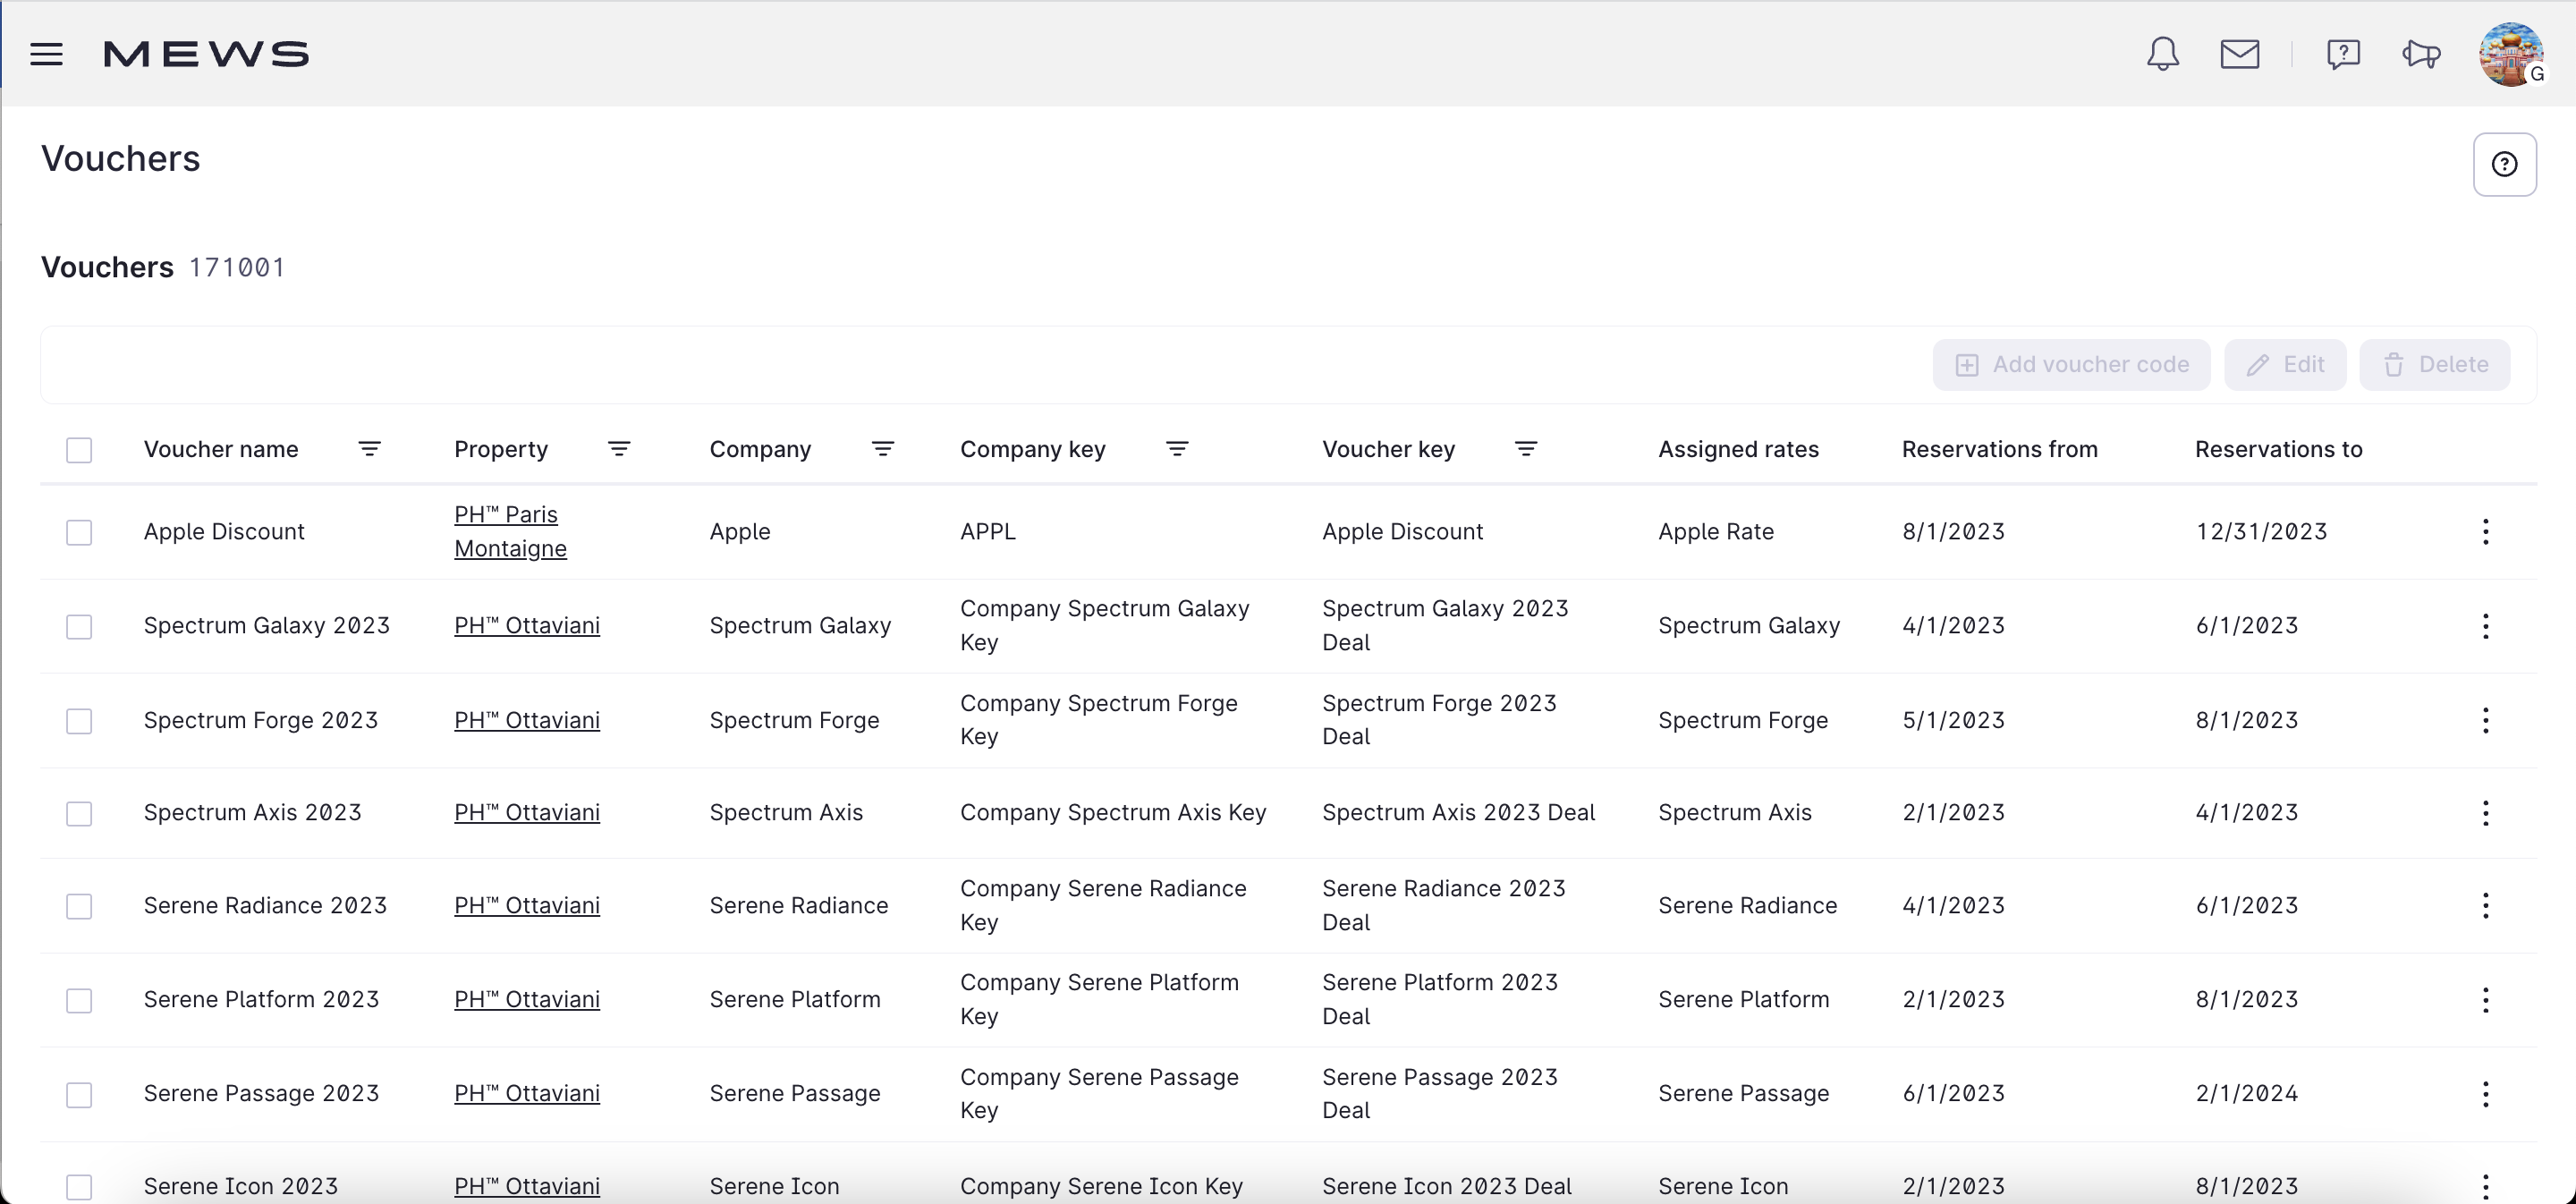Open the notifications bell
Image resolution: width=2576 pixels, height=1204 pixels.
click(2163, 54)
